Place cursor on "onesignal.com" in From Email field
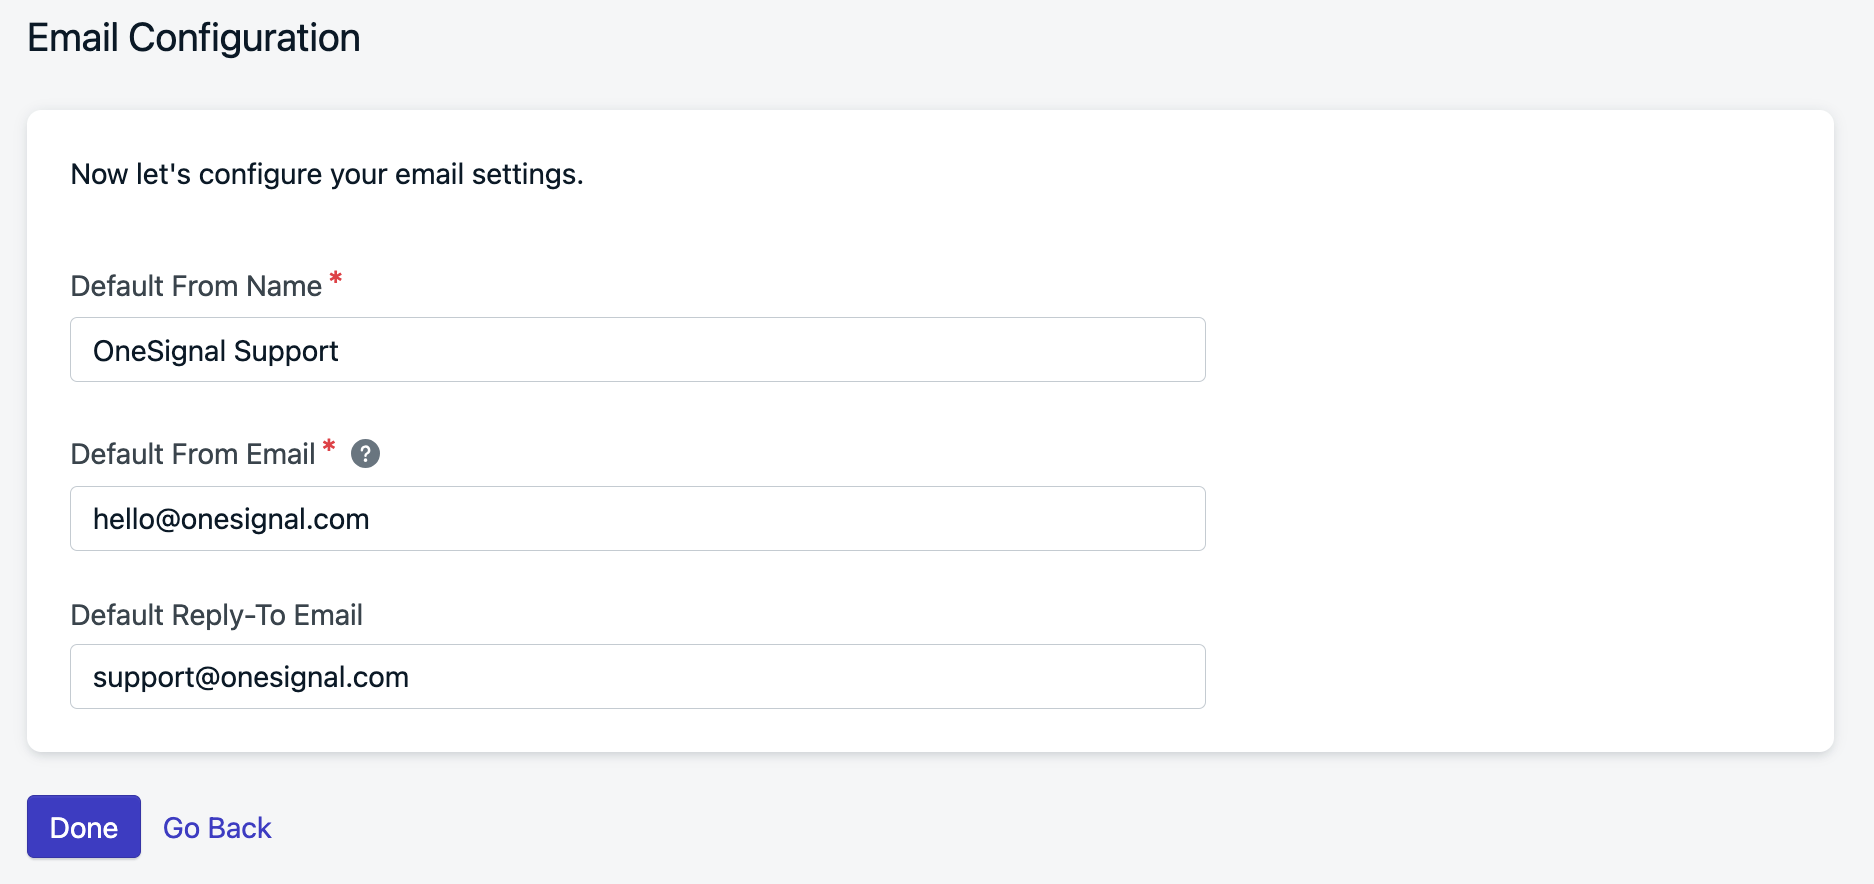Screen dimensions: 1874x884 (x=275, y=519)
